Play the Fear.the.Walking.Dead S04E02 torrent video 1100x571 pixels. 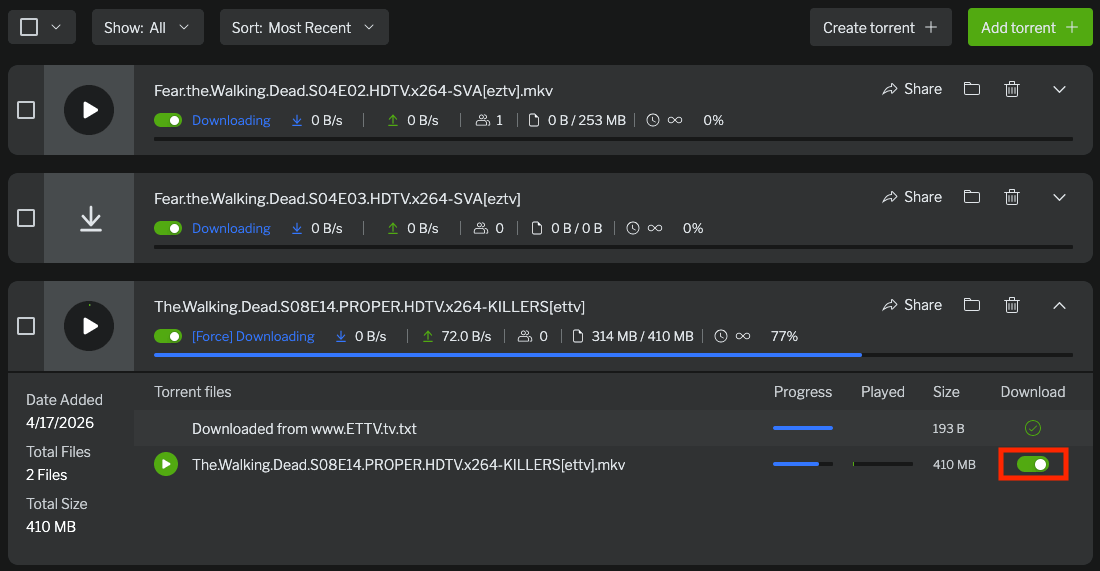click(x=89, y=110)
